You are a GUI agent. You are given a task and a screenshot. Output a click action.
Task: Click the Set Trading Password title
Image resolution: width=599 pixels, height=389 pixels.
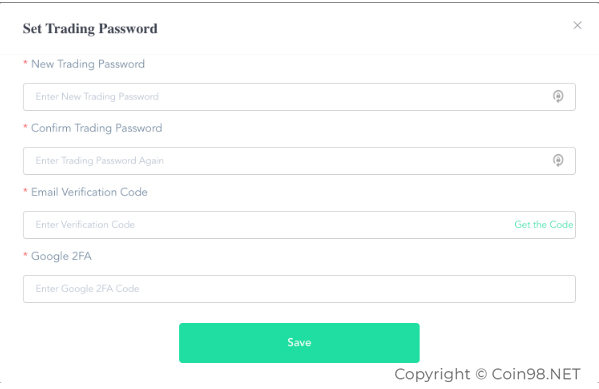[90, 29]
